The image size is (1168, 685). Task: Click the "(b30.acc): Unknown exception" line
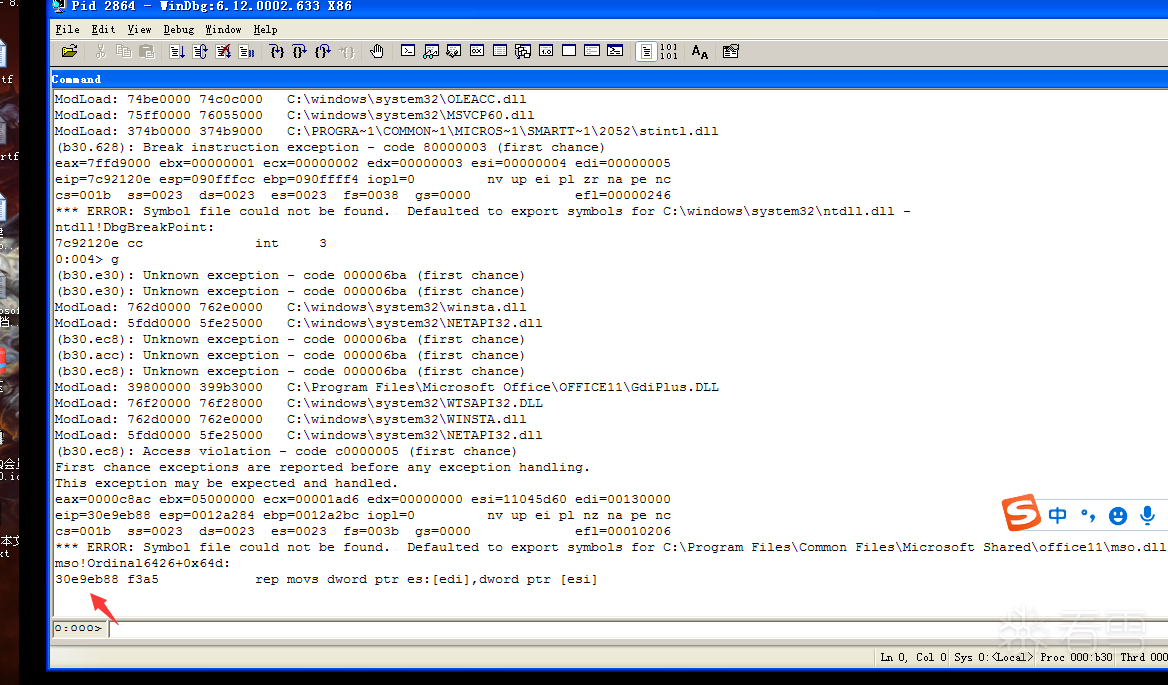coord(290,355)
